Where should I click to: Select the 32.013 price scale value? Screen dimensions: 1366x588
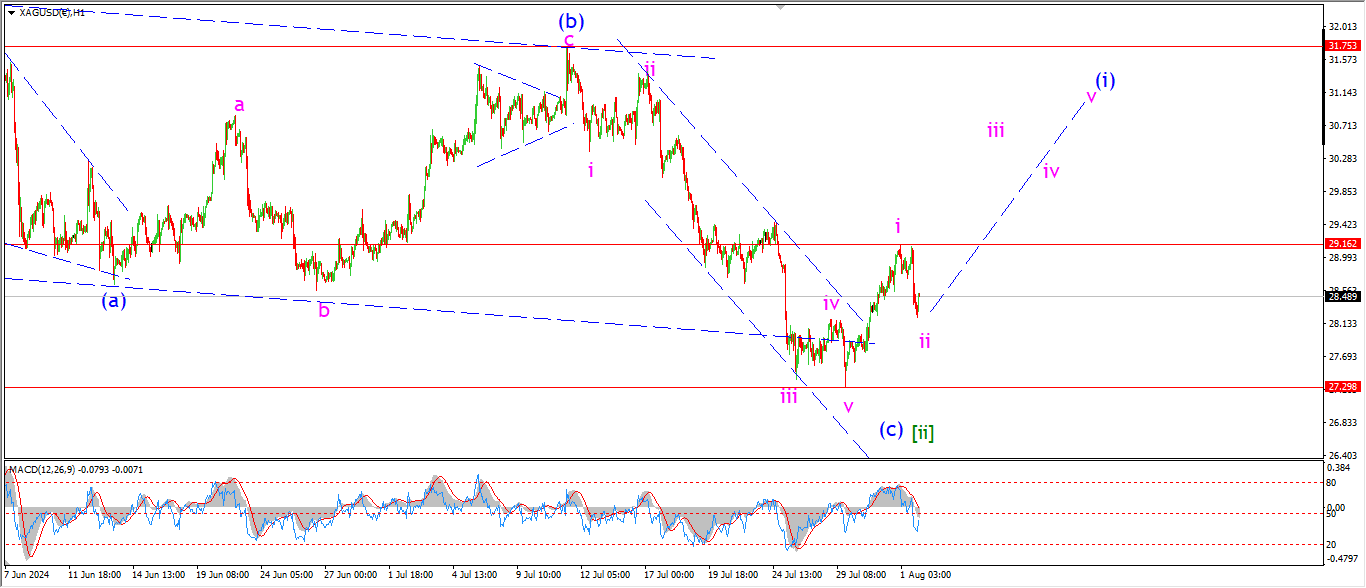point(1340,26)
